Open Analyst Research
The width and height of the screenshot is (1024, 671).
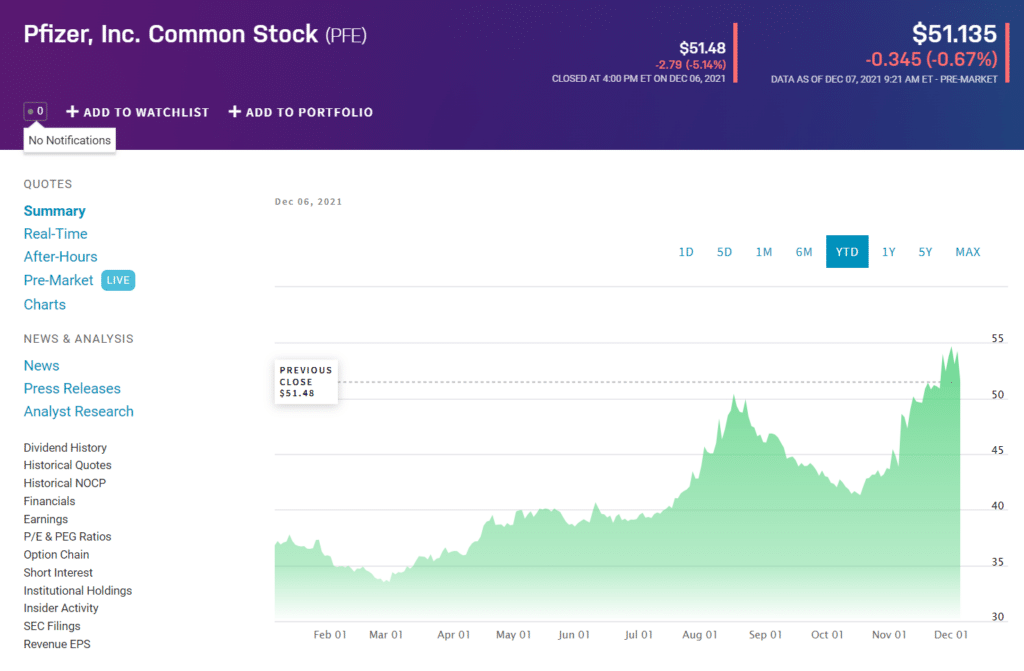pos(78,412)
